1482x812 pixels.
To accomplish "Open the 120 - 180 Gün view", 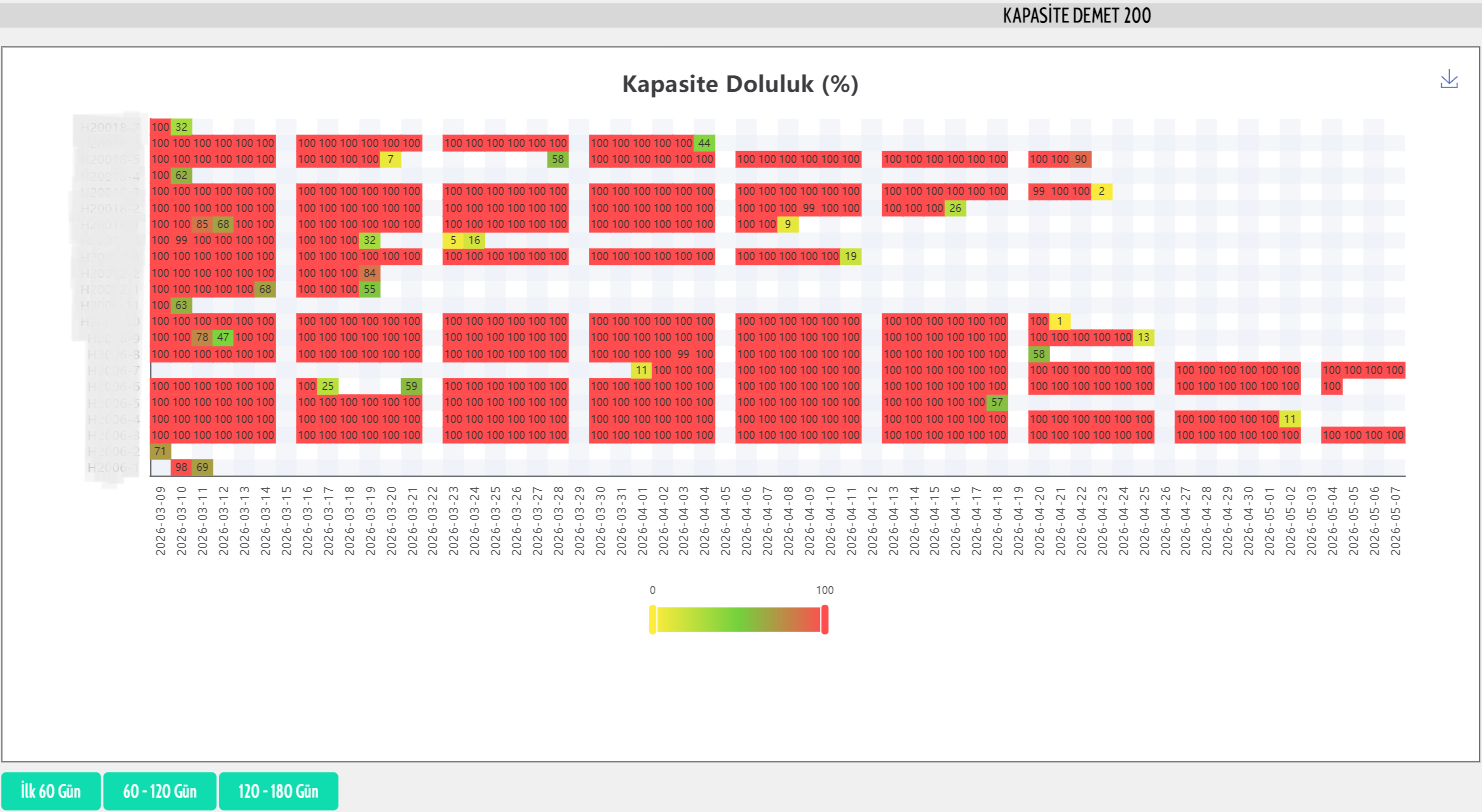I will [x=278, y=791].
